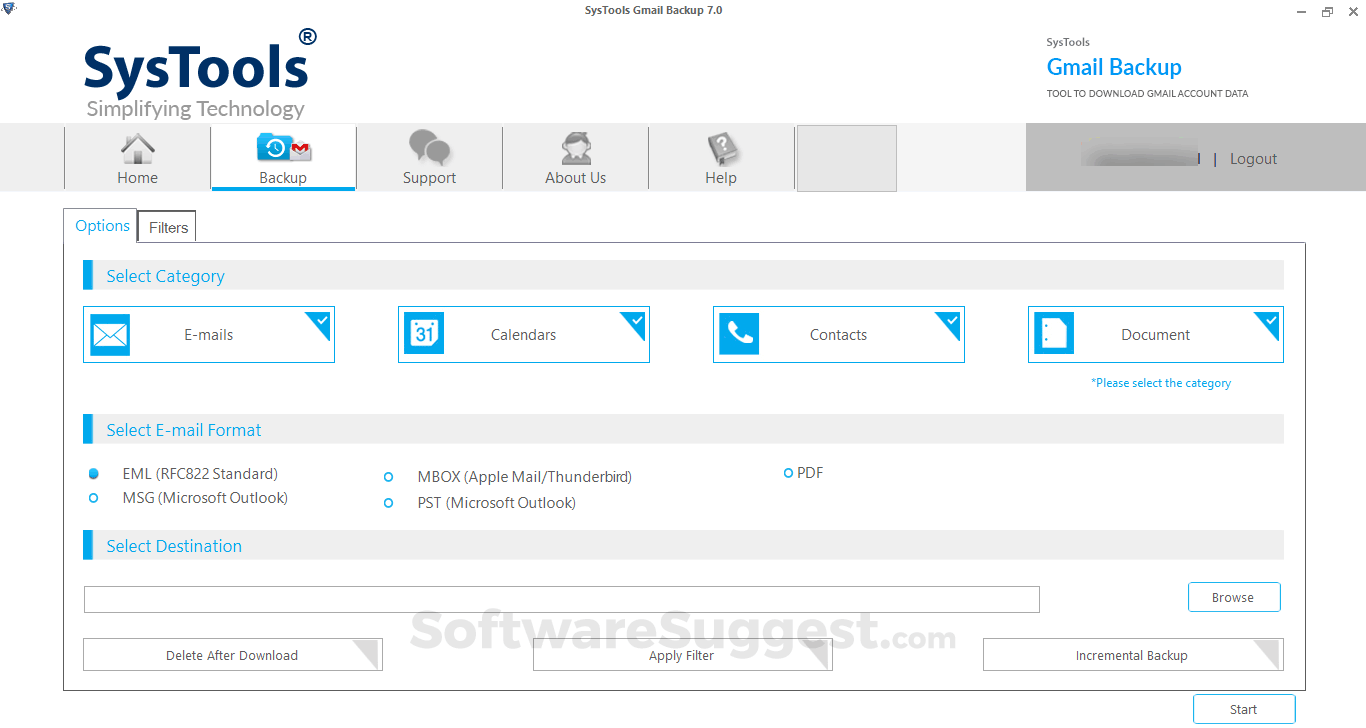The image size is (1366, 728).
Task: Switch to the Filters tab
Action: (x=166, y=227)
